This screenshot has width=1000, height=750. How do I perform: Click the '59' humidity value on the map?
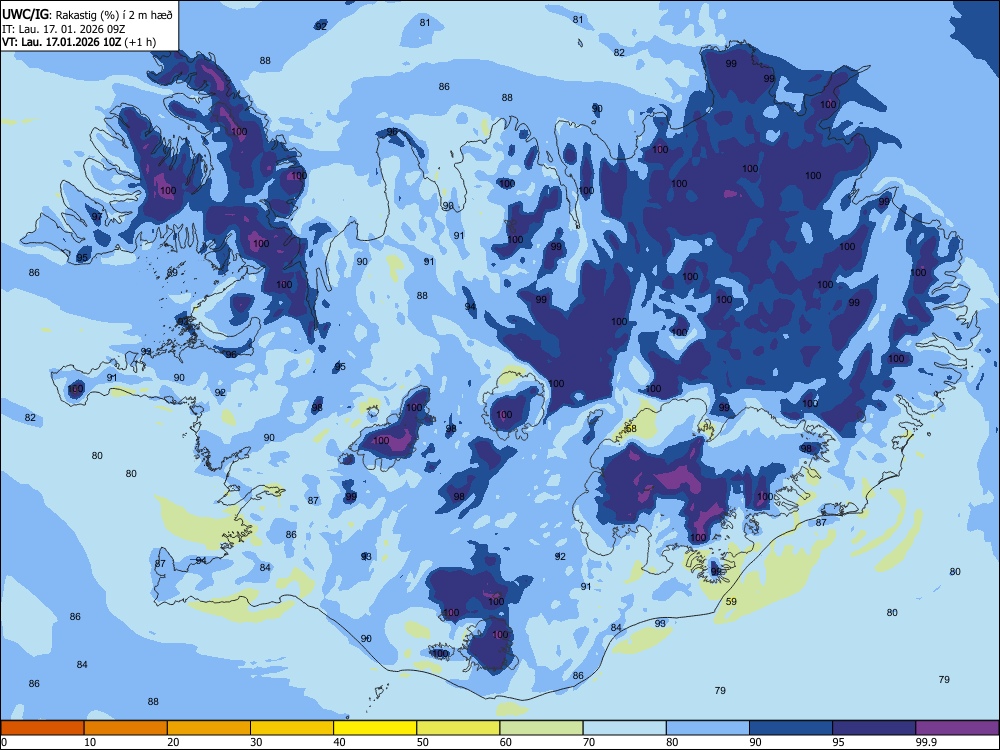coord(732,601)
